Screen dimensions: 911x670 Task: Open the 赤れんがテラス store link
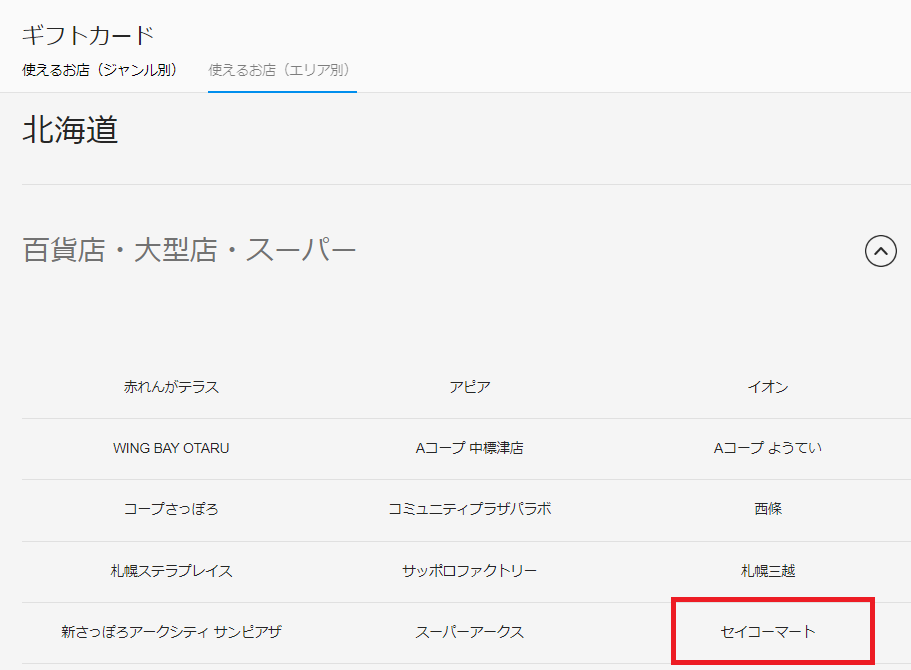(171, 387)
